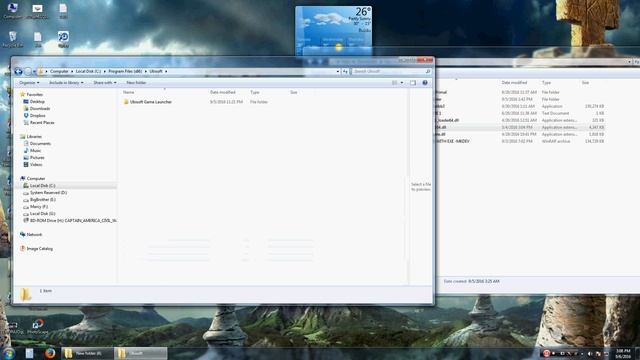Image resolution: width=640 pixels, height=360 pixels.
Task: Click the Change your view icon
Action: tap(395, 83)
